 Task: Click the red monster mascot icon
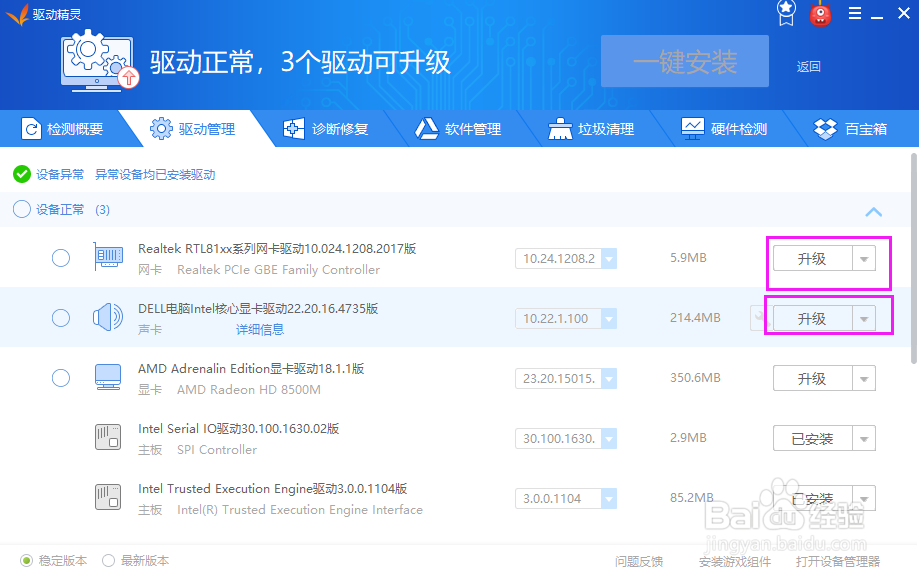[820, 14]
